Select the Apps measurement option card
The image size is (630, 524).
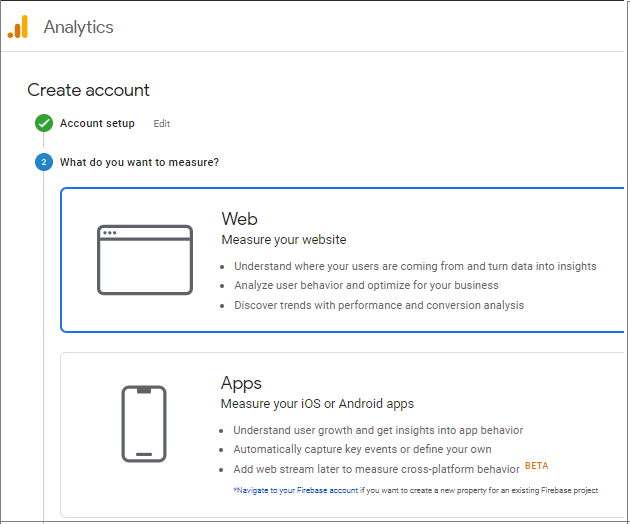pos(342,435)
